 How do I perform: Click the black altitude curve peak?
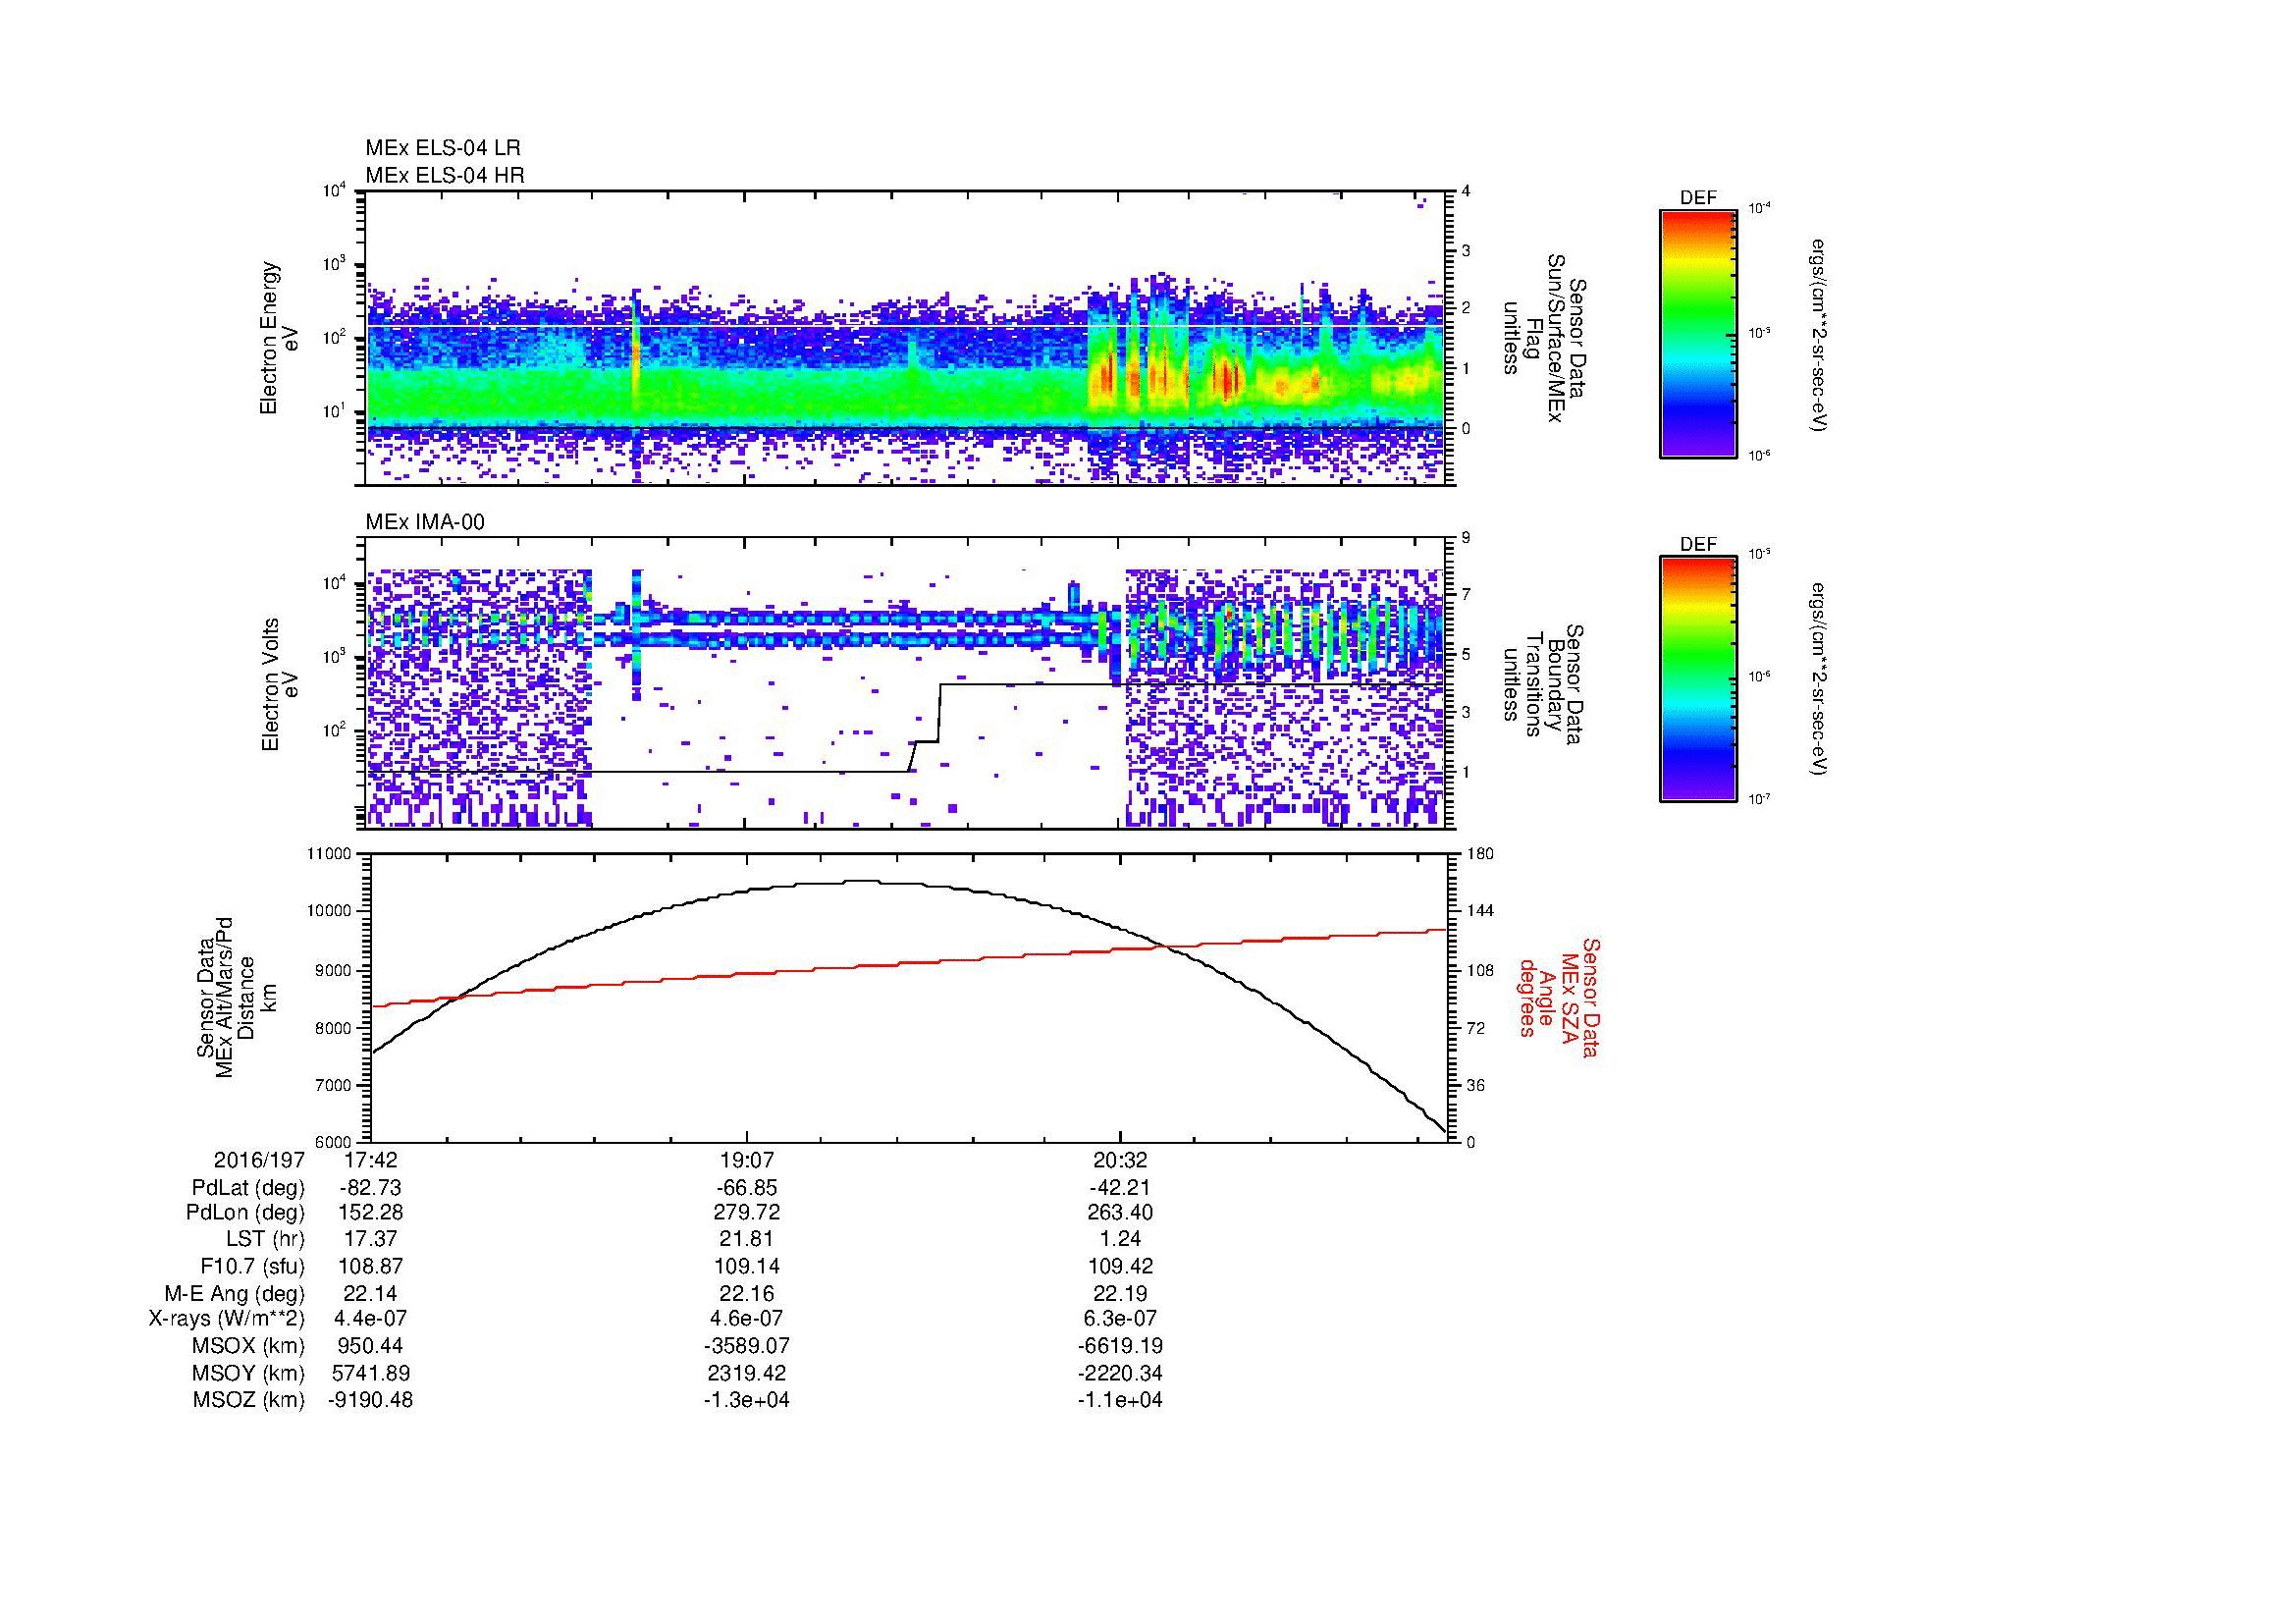pos(860,881)
